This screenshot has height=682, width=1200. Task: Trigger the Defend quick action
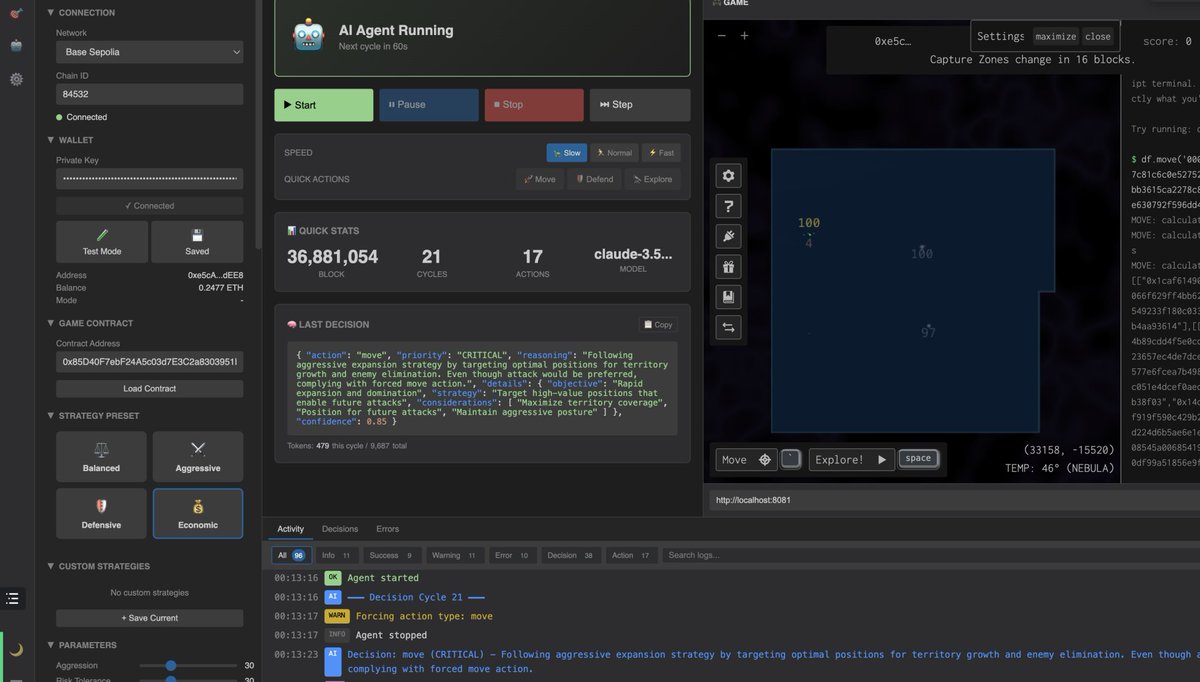click(x=594, y=179)
